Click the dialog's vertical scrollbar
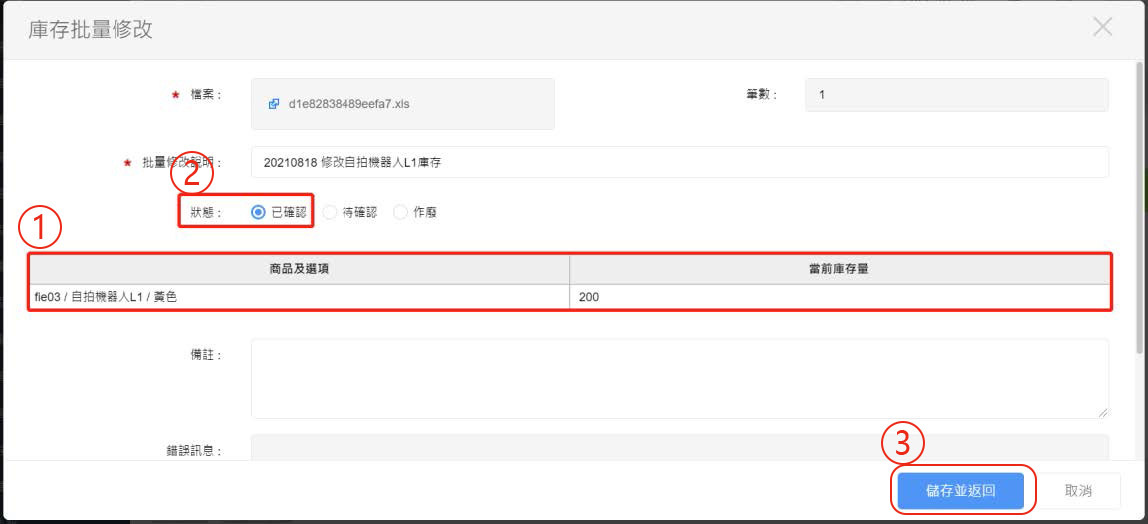Image resolution: width=1148 pixels, height=524 pixels. click(x=1141, y=200)
